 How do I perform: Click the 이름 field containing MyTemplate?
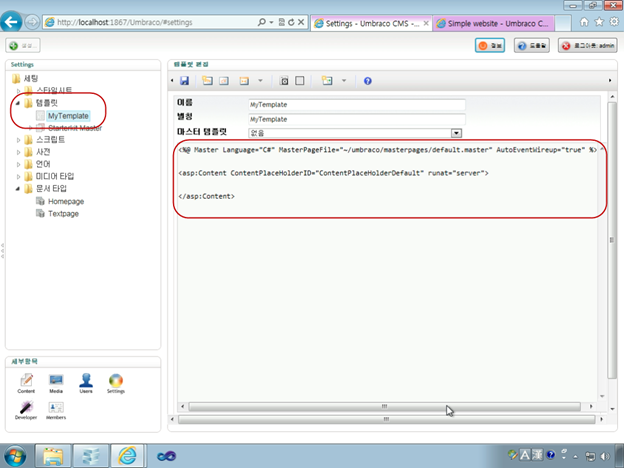357,105
